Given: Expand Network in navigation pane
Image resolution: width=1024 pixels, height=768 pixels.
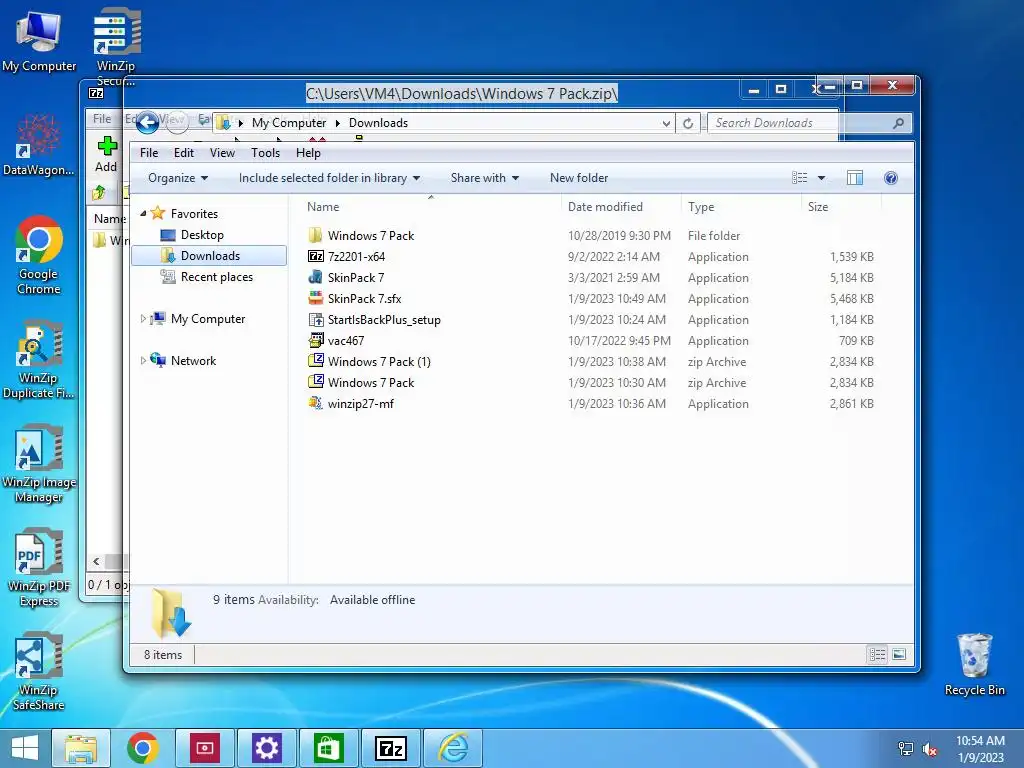Looking at the screenshot, I should 143,360.
